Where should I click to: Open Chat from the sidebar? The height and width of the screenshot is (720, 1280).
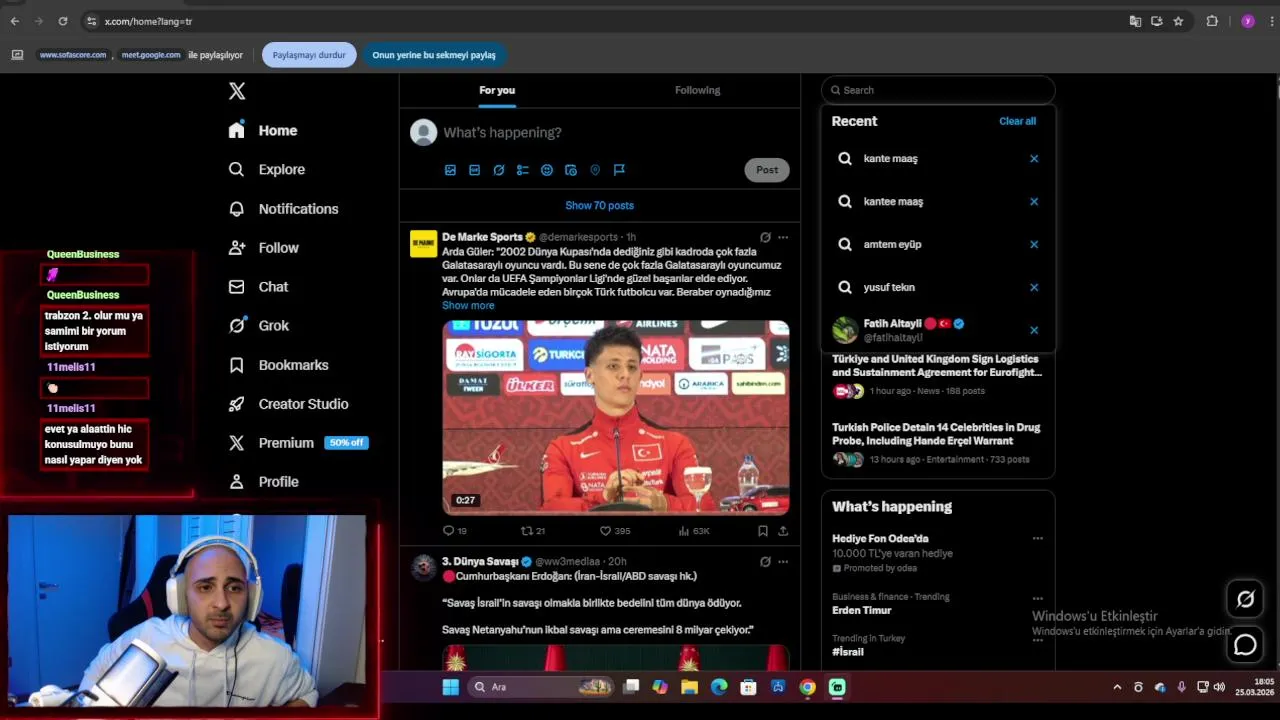click(x=258, y=286)
